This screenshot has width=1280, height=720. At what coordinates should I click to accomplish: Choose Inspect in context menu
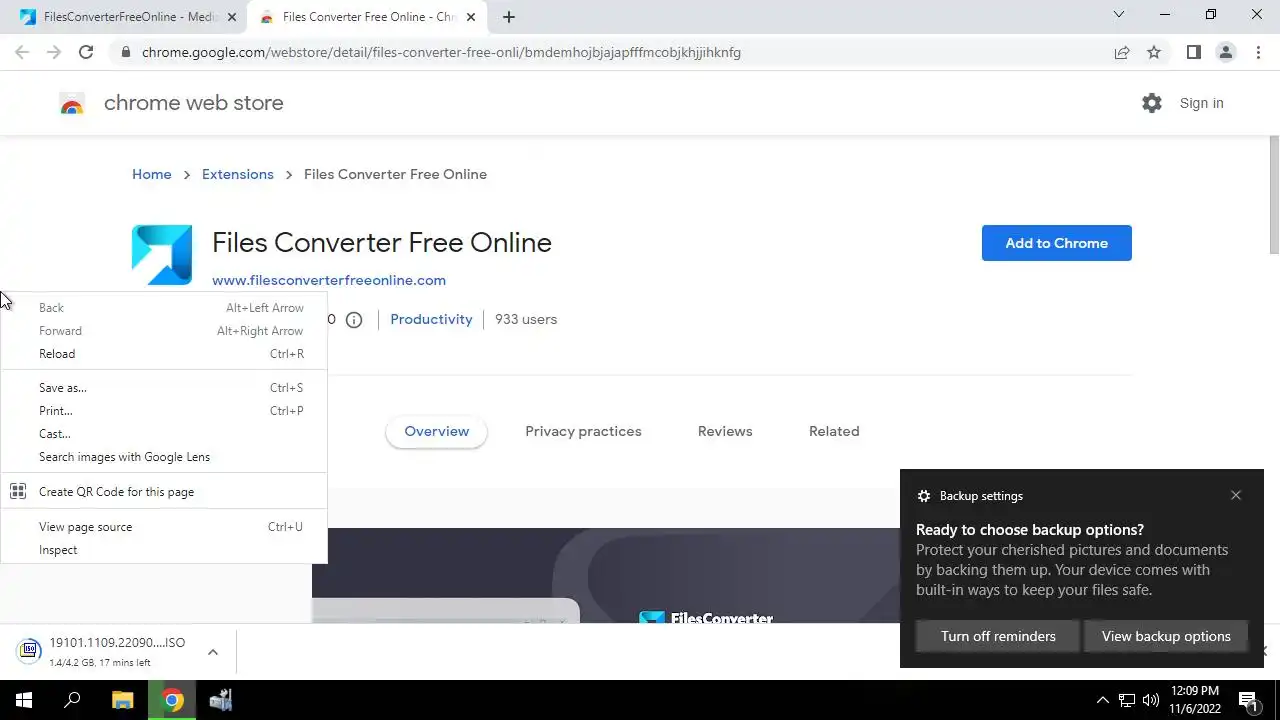tap(164, 550)
